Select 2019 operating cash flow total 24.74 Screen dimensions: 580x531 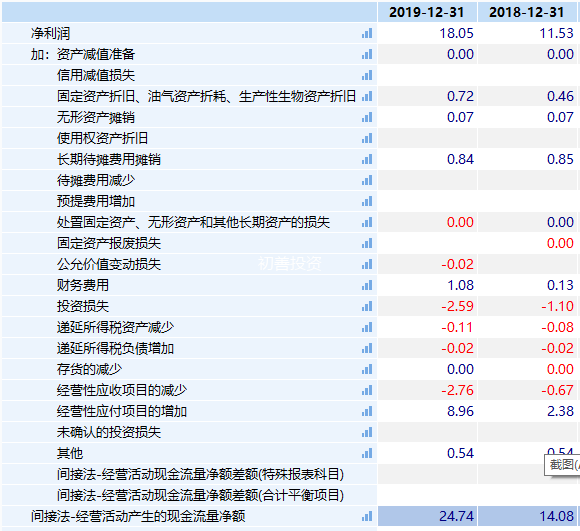[x=456, y=516]
